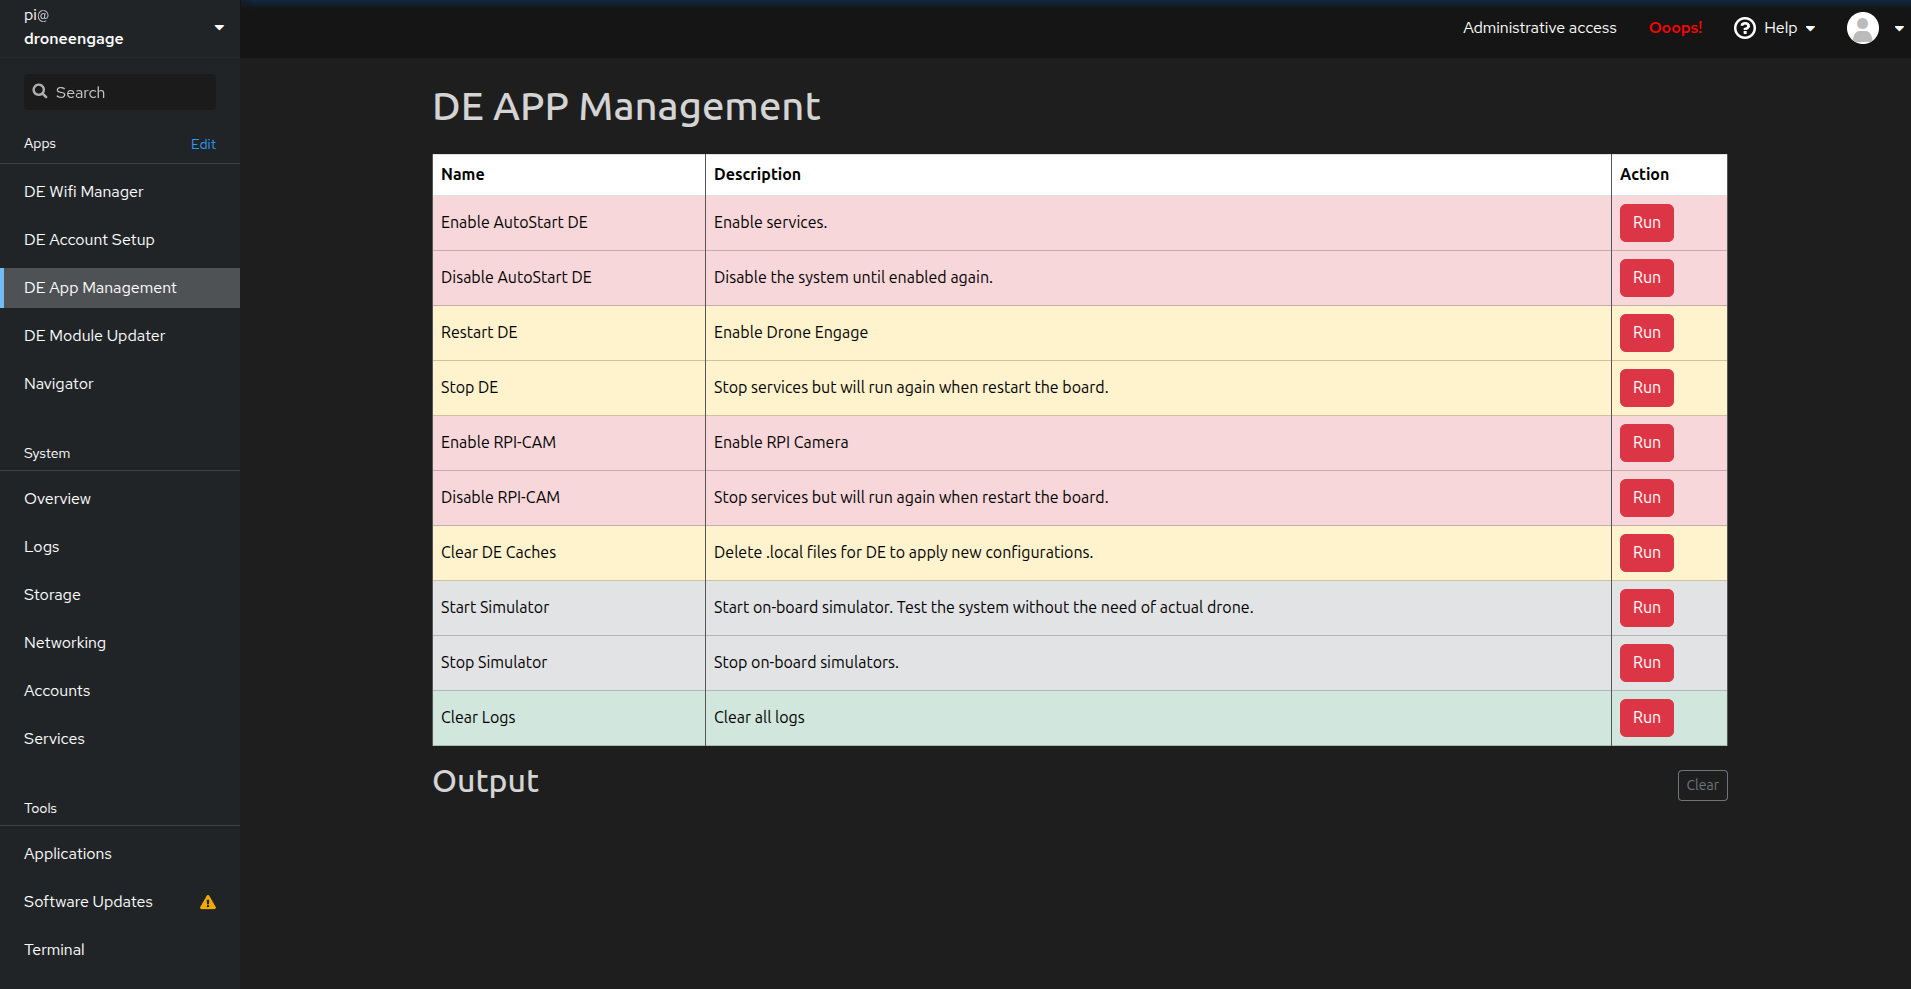1911x989 pixels.
Task: Click the search magnifier icon in the sidebar
Action: click(40, 91)
